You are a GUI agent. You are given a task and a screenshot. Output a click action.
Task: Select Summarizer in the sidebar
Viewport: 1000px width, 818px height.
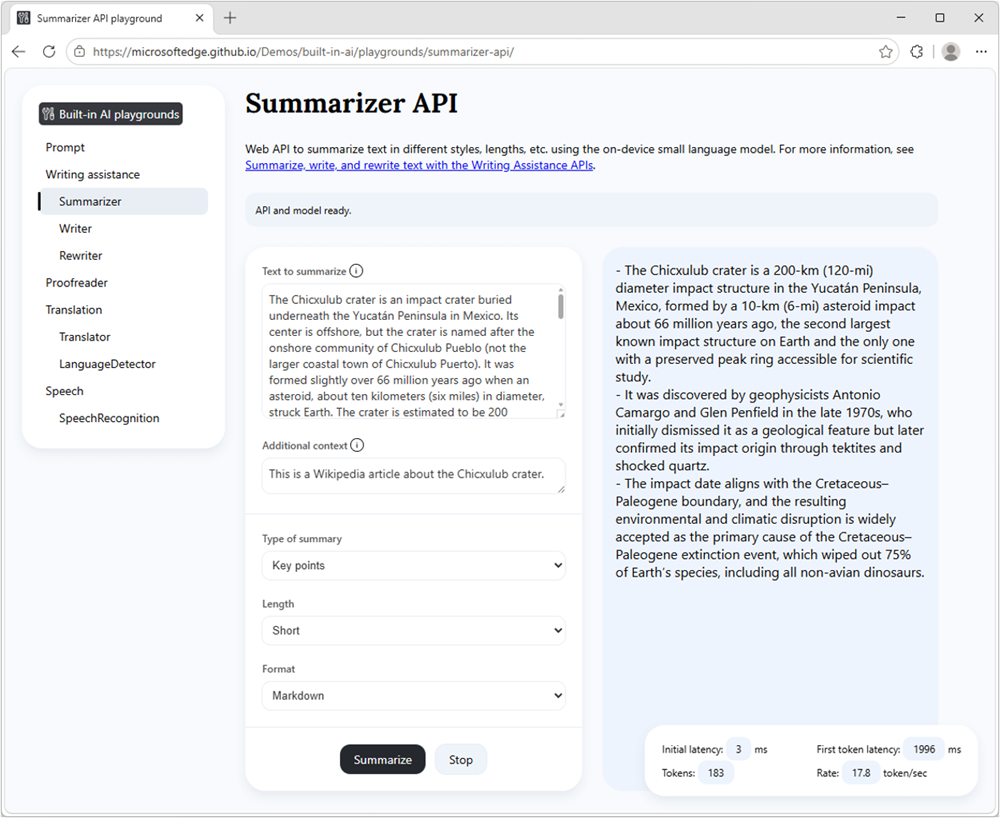(x=123, y=201)
